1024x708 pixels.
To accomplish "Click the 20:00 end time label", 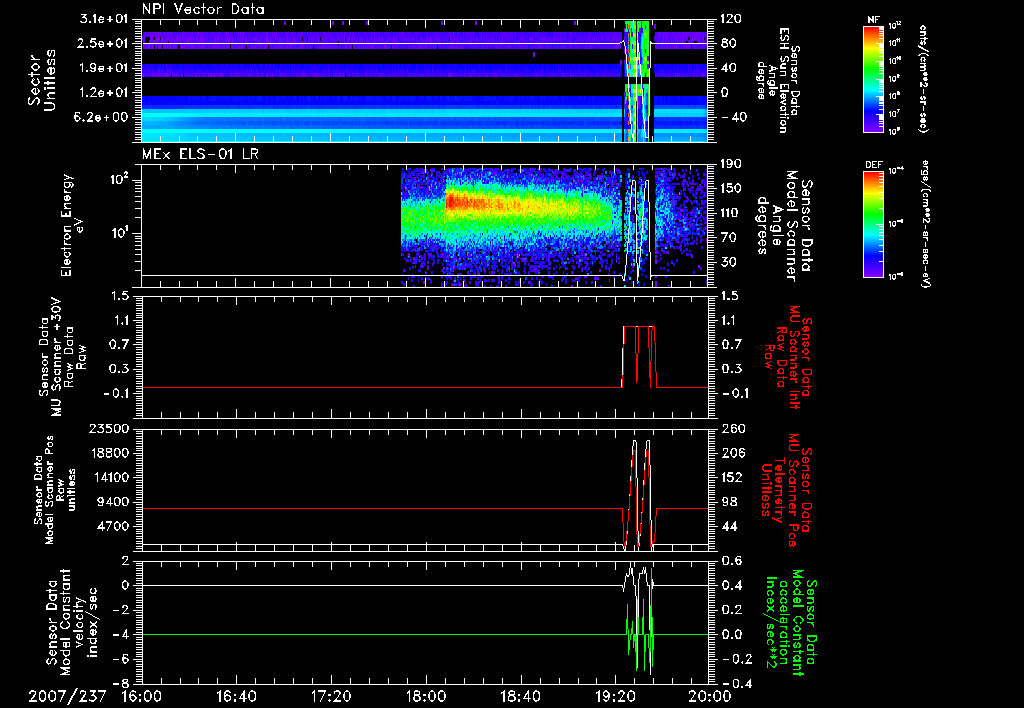I will (710, 696).
